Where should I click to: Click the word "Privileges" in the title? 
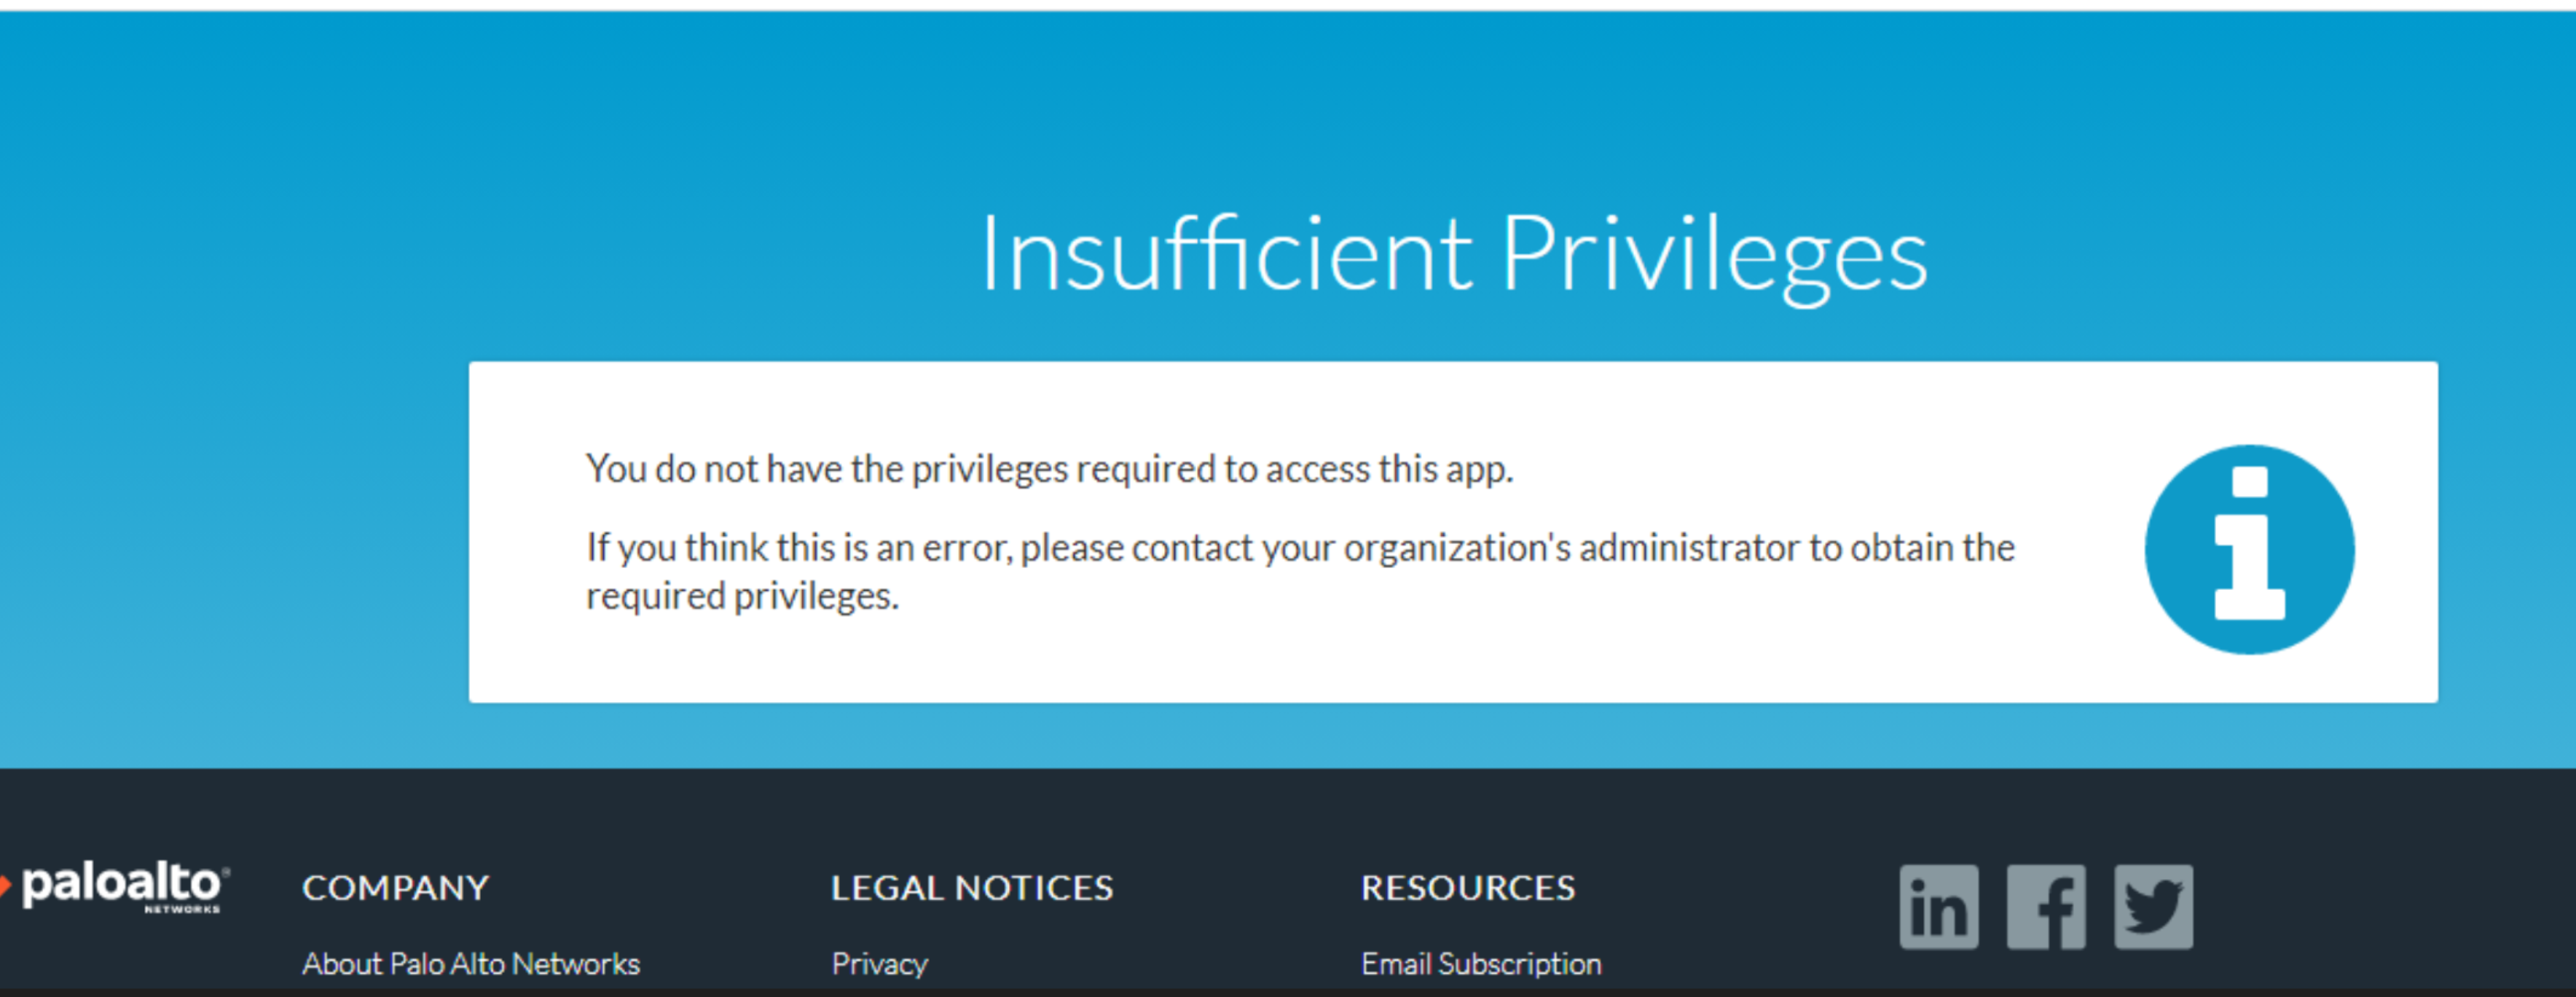[x=1713, y=255]
